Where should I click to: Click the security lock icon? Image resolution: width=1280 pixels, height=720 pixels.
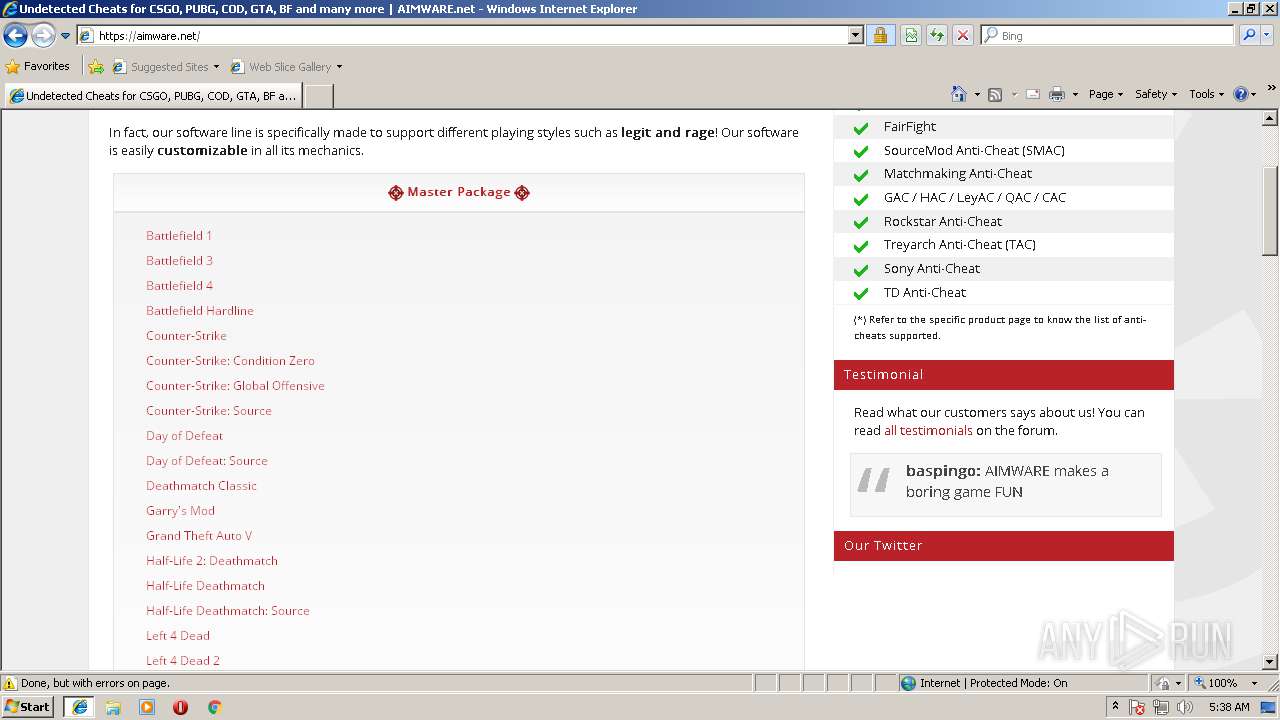[880, 35]
